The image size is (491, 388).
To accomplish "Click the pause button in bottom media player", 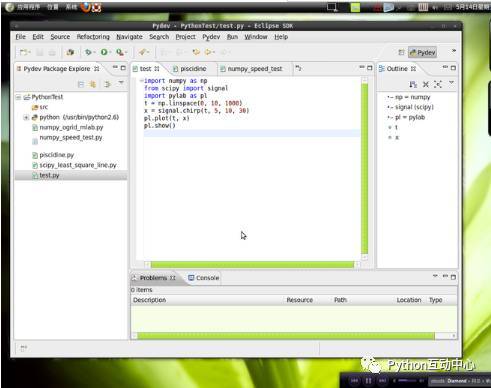I will (x=368, y=380).
